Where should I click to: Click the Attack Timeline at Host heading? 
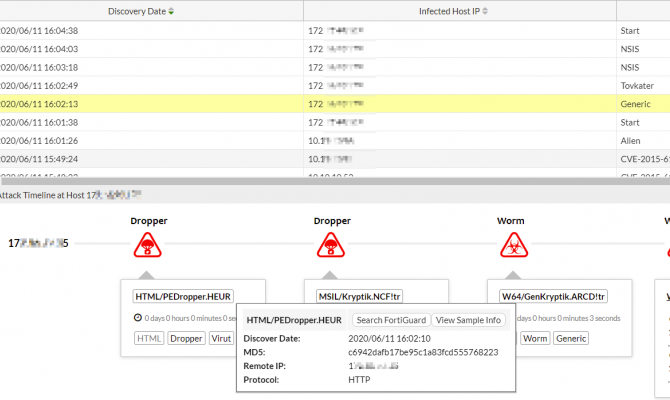(x=71, y=195)
